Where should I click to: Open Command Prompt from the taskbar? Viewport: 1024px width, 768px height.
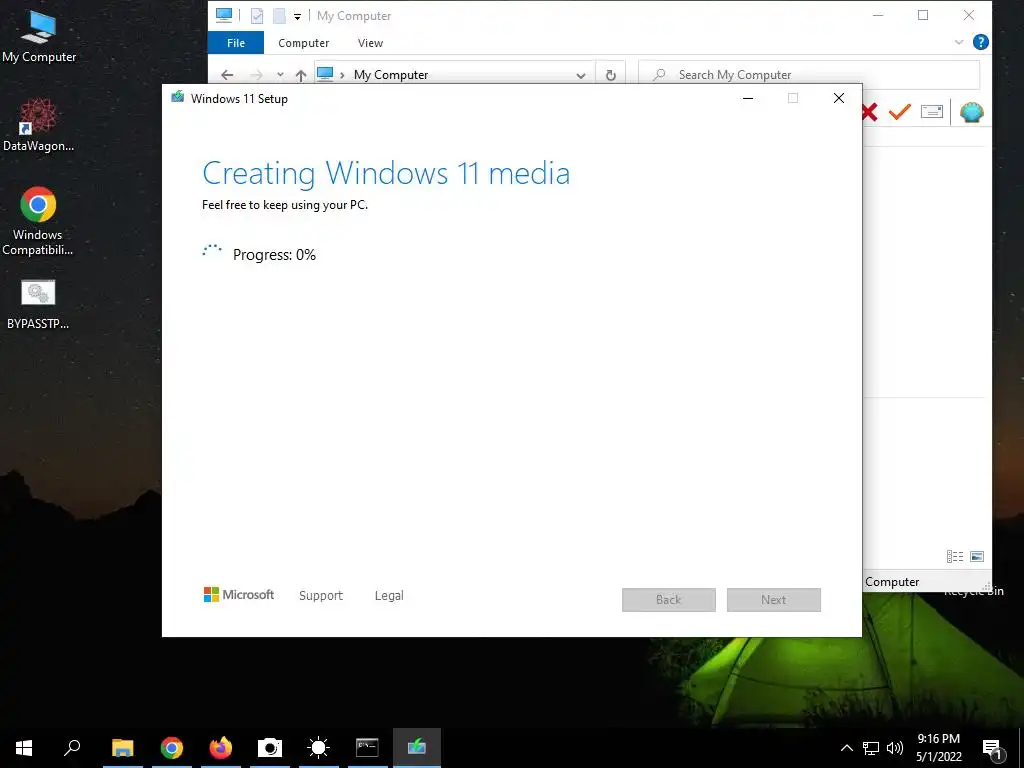pyautogui.click(x=367, y=748)
